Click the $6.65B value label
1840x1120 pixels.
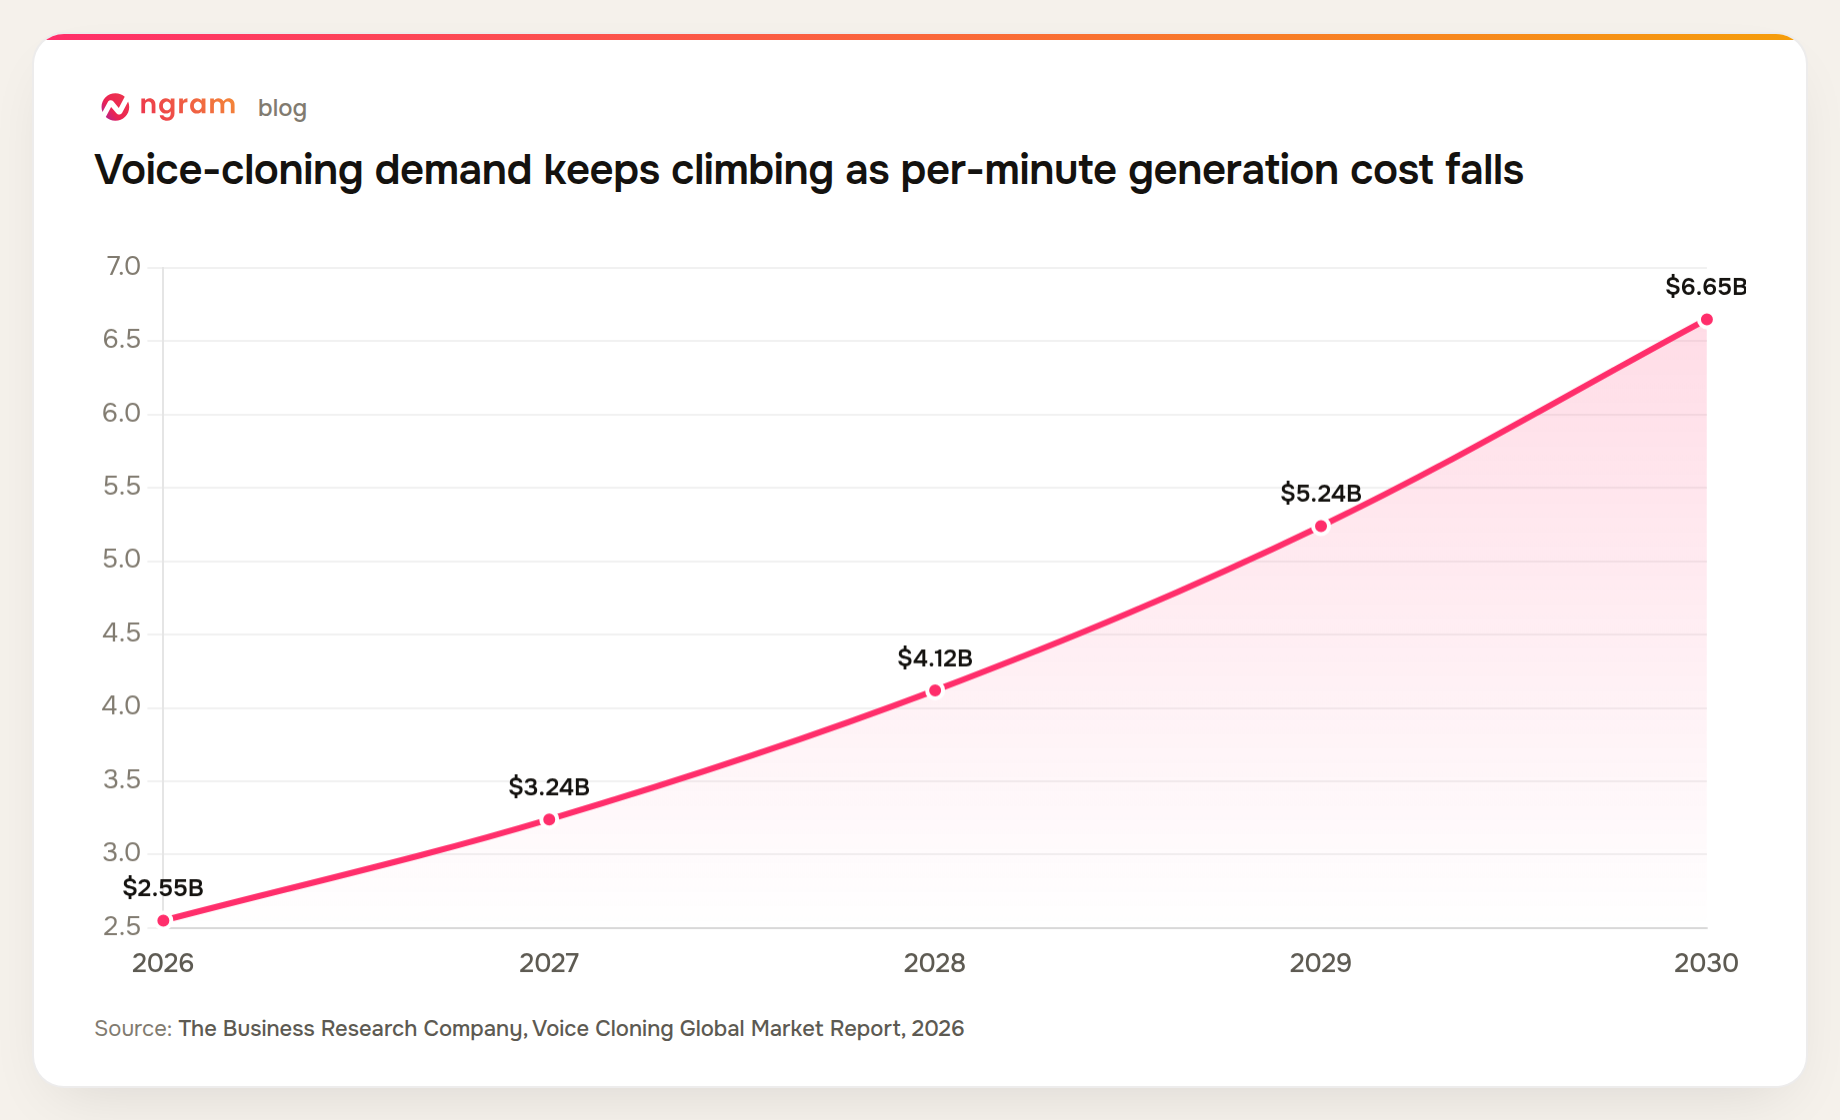tap(1706, 287)
